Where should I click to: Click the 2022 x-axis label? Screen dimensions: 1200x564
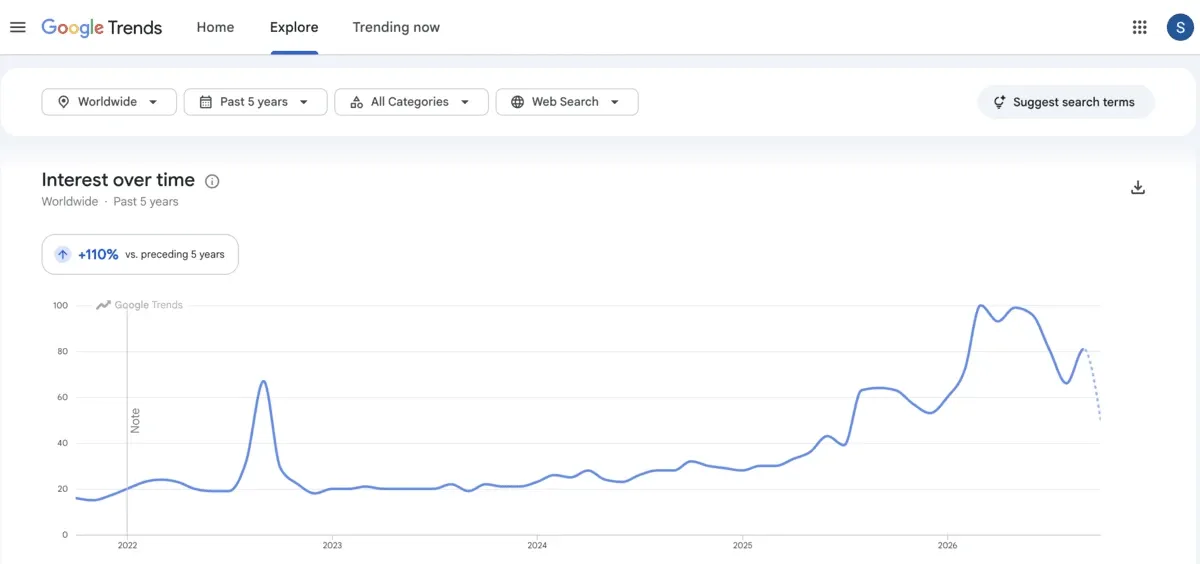coord(127,546)
